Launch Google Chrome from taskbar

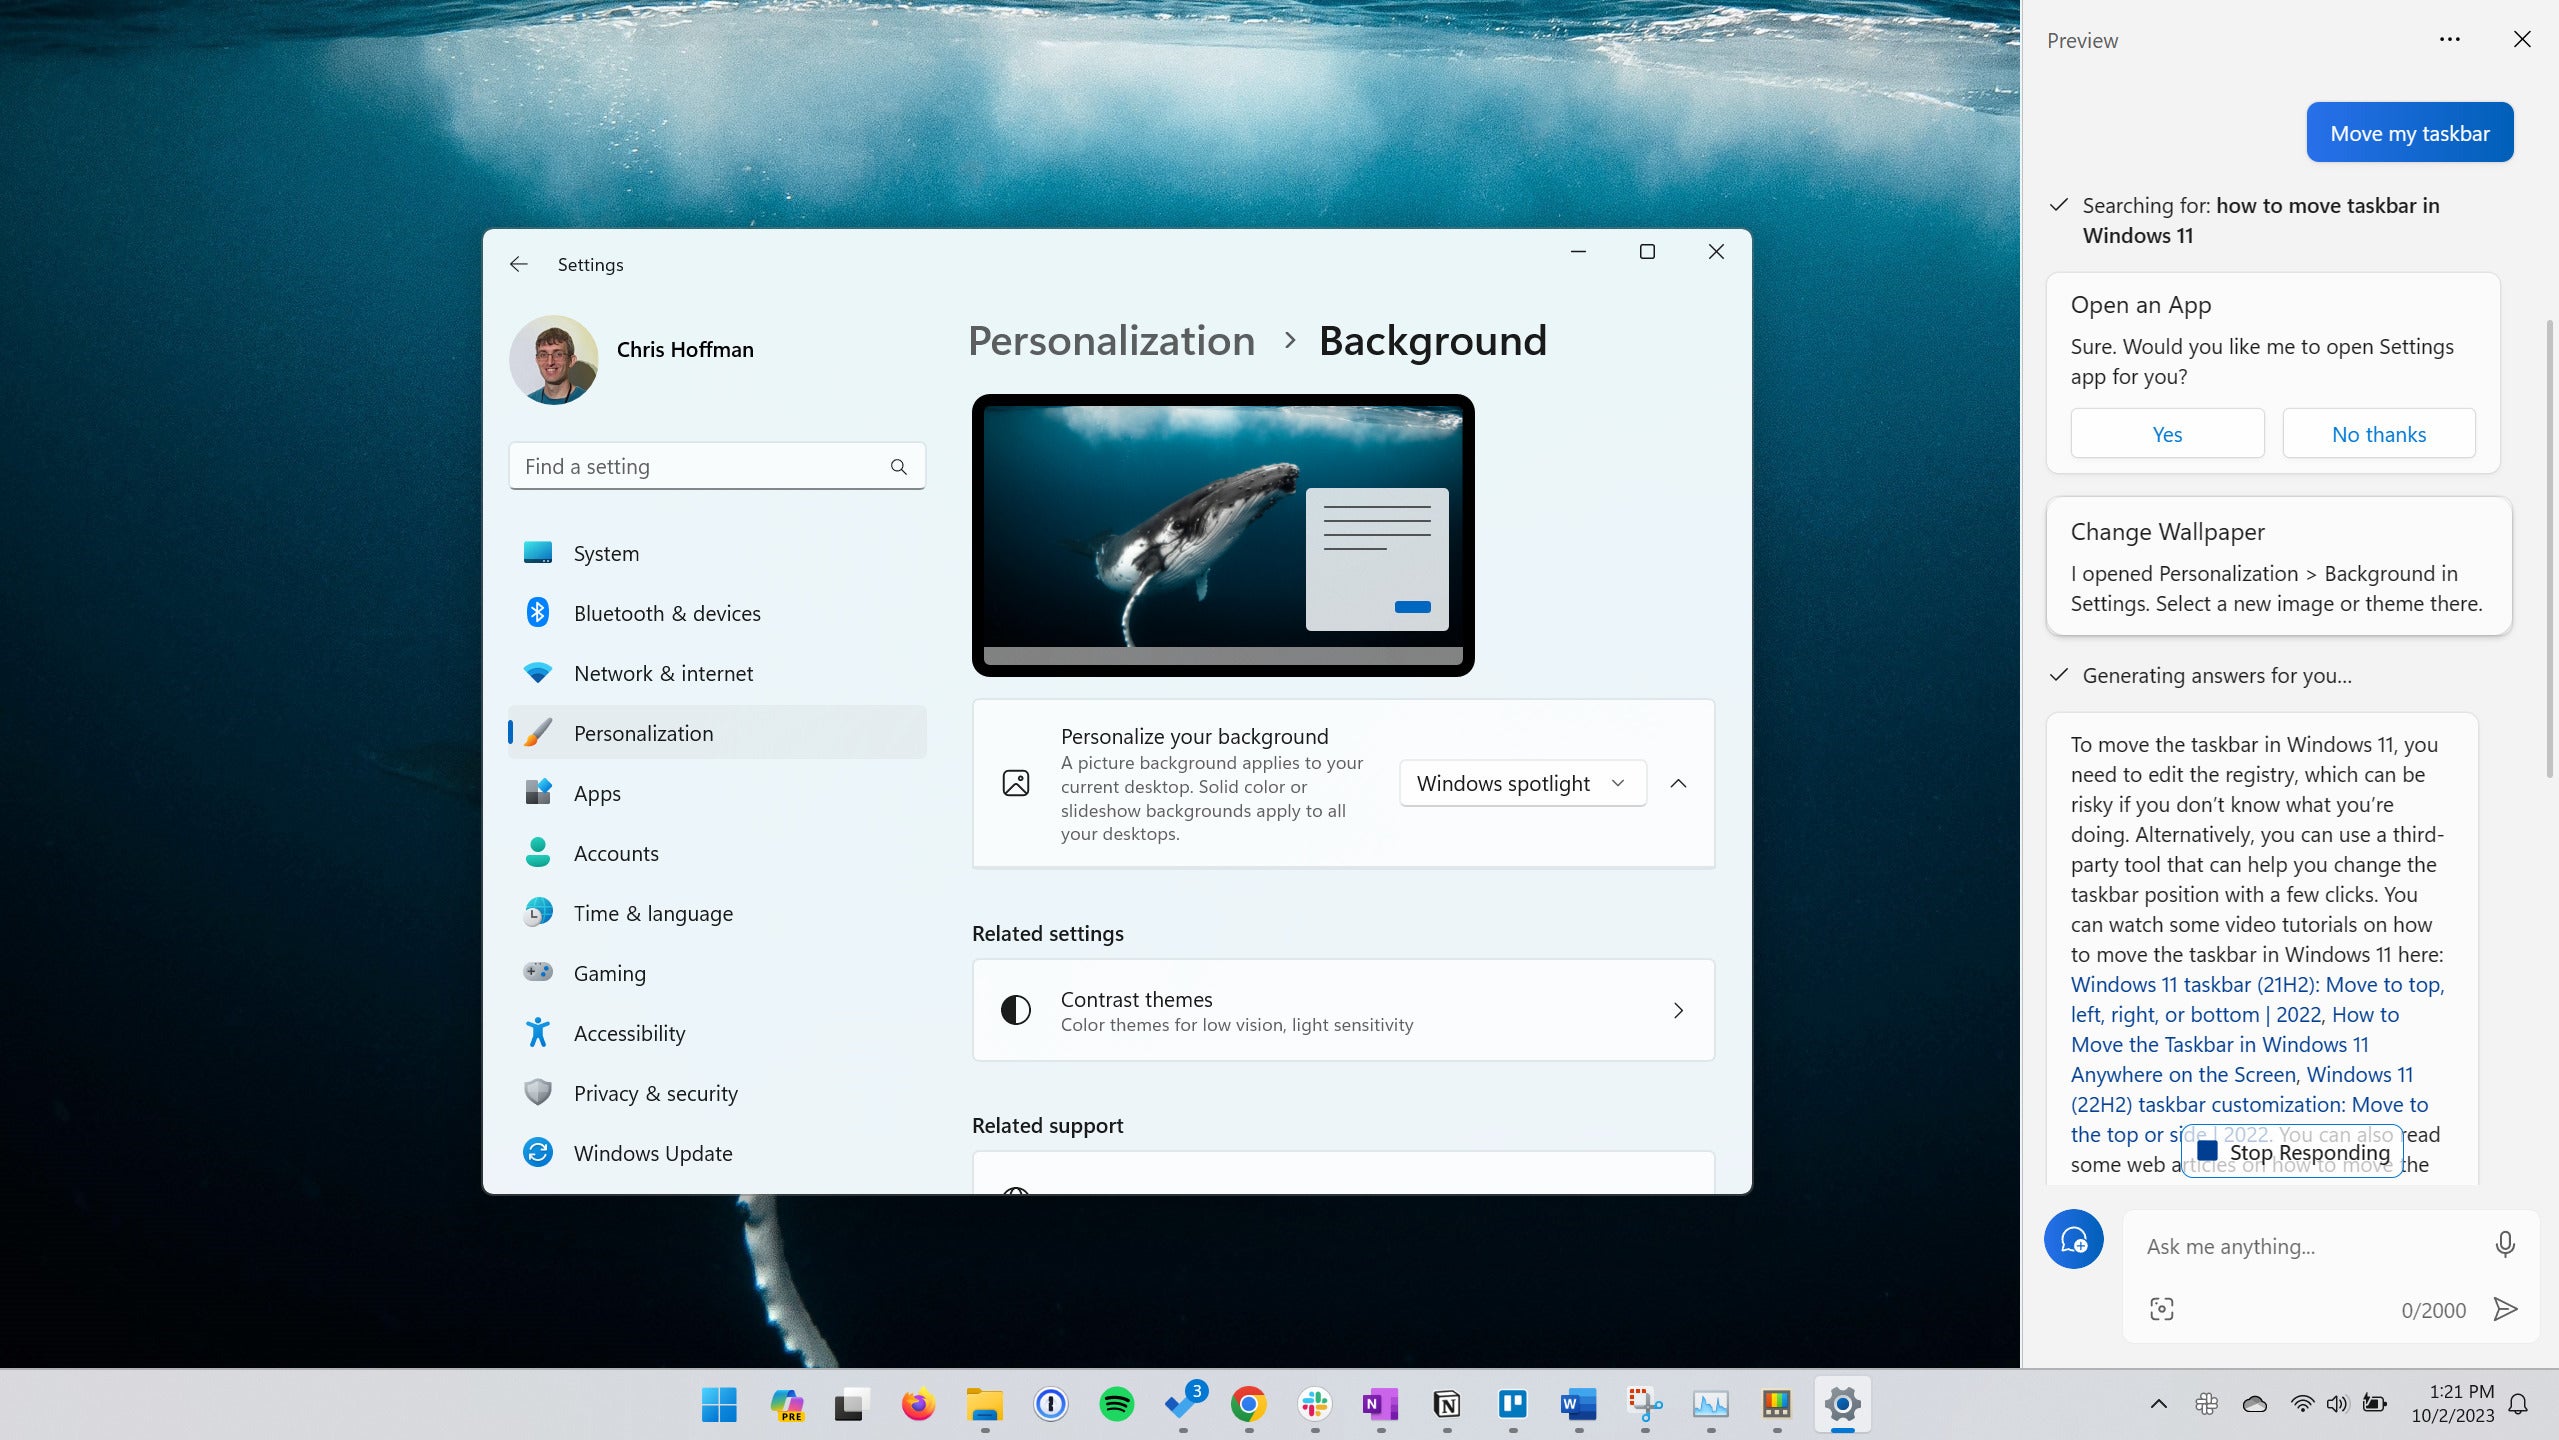[1248, 1405]
